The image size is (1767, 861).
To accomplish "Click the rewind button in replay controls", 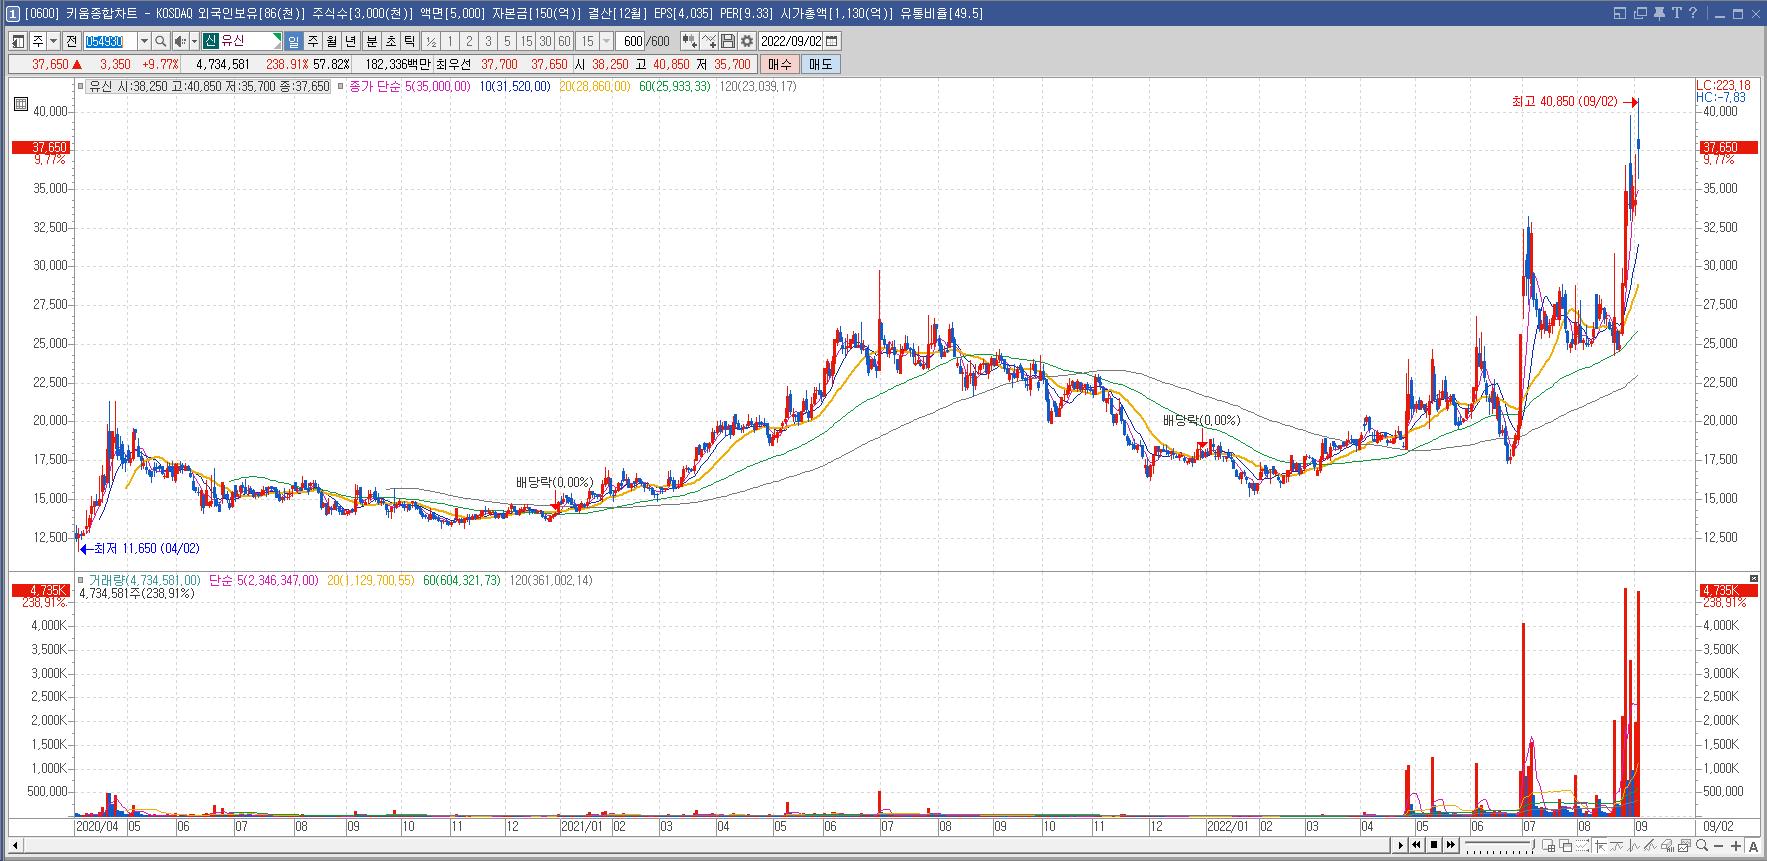I will (1416, 846).
